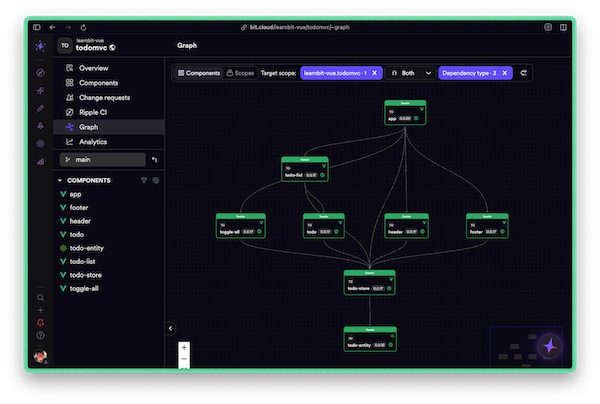Click the todo node in graph
The height and width of the screenshot is (404, 600).
tap(324, 226)
